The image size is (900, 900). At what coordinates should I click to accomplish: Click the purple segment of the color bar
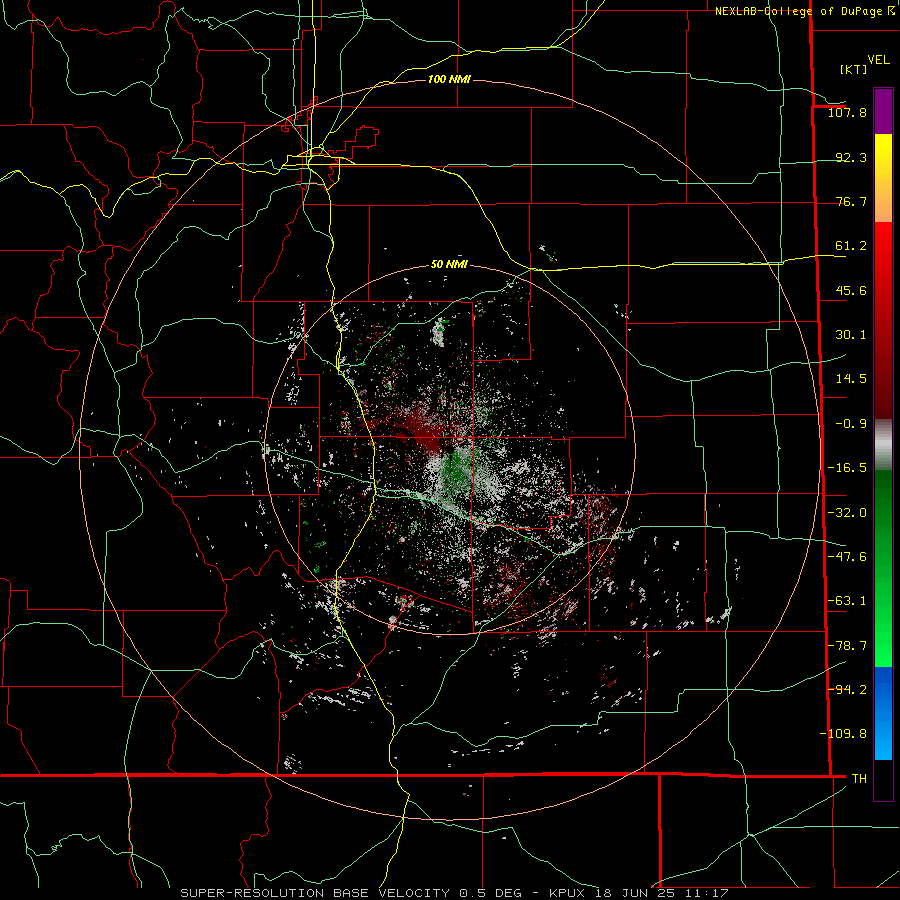[883, 111]
